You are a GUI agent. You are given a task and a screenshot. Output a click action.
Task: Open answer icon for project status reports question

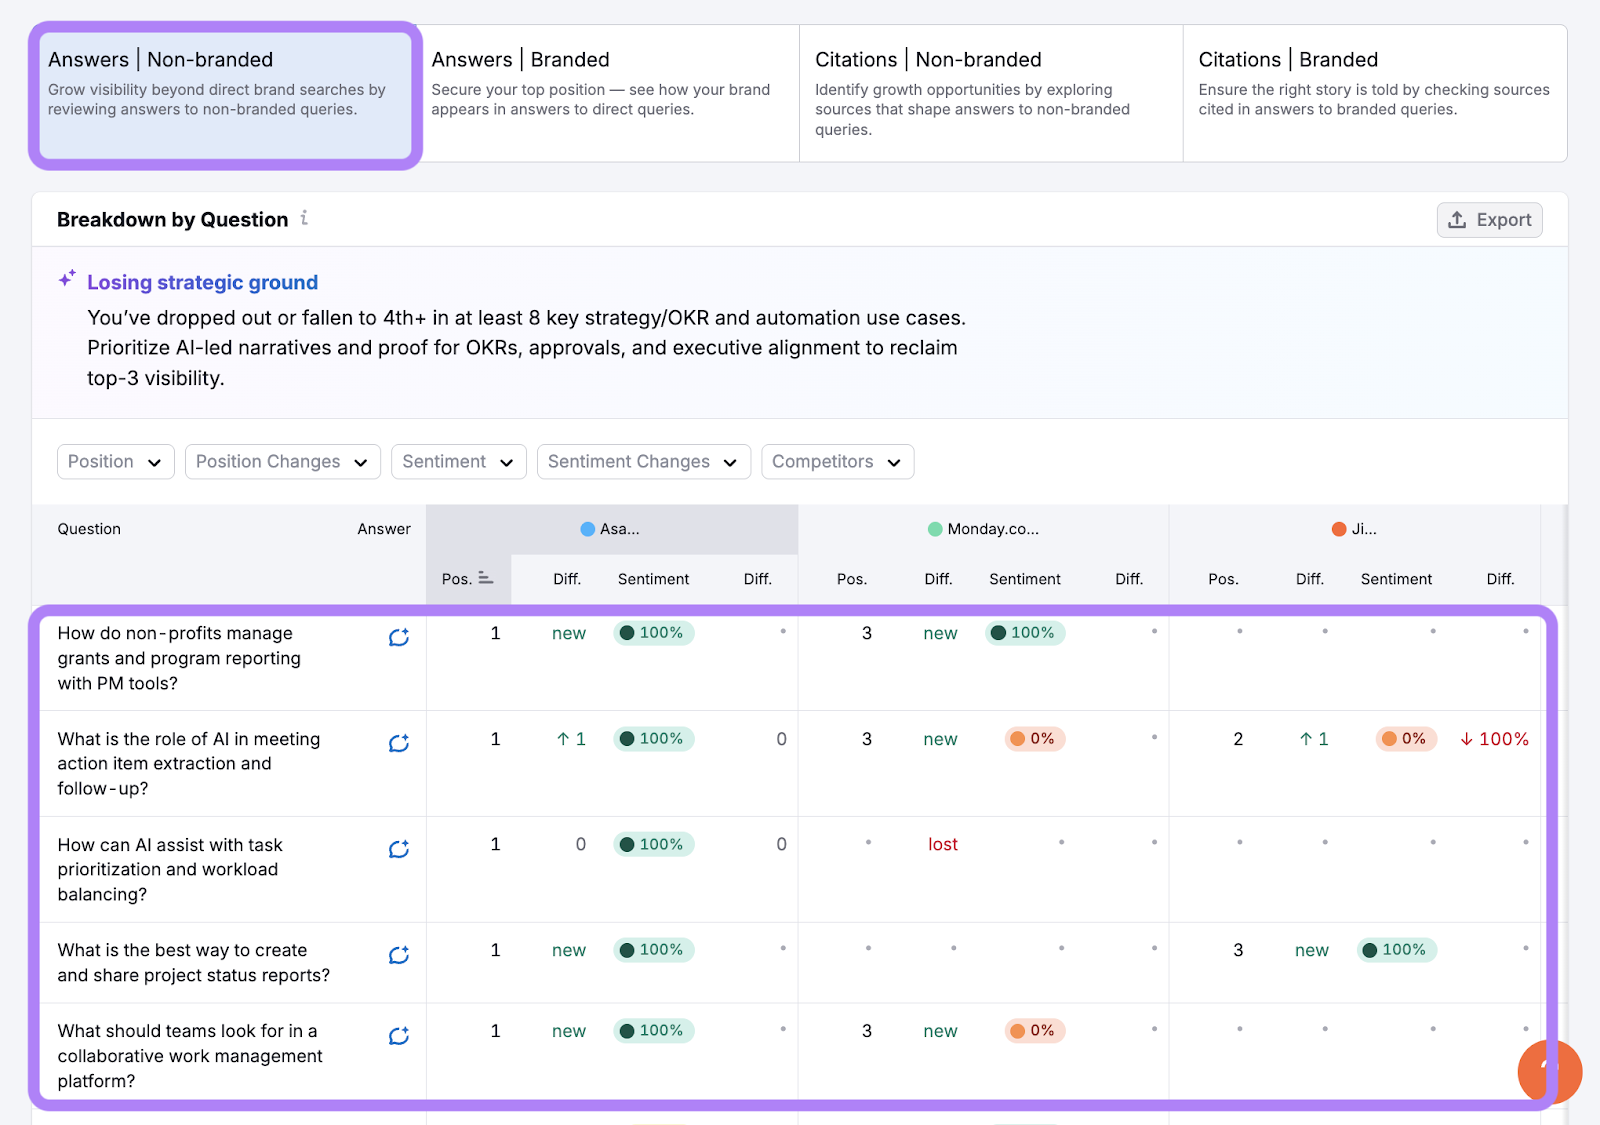coord(399,955)
